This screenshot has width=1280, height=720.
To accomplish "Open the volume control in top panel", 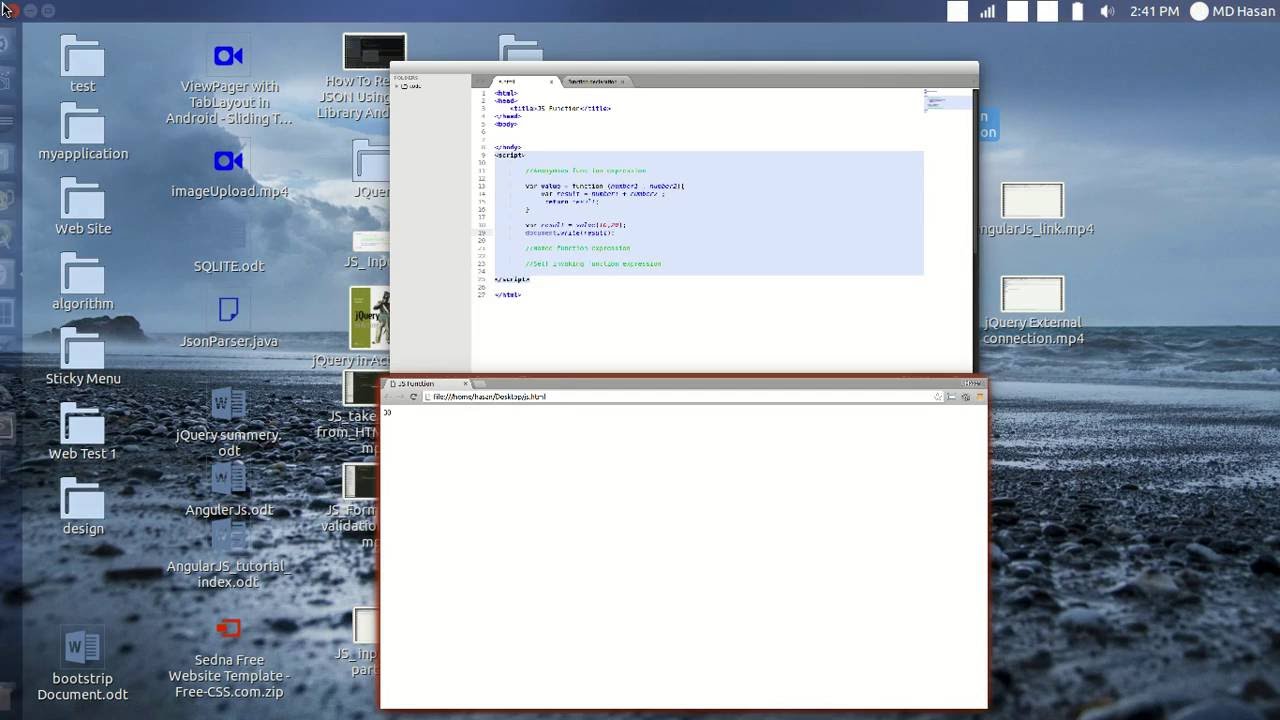I will (x=1106, y=12).
